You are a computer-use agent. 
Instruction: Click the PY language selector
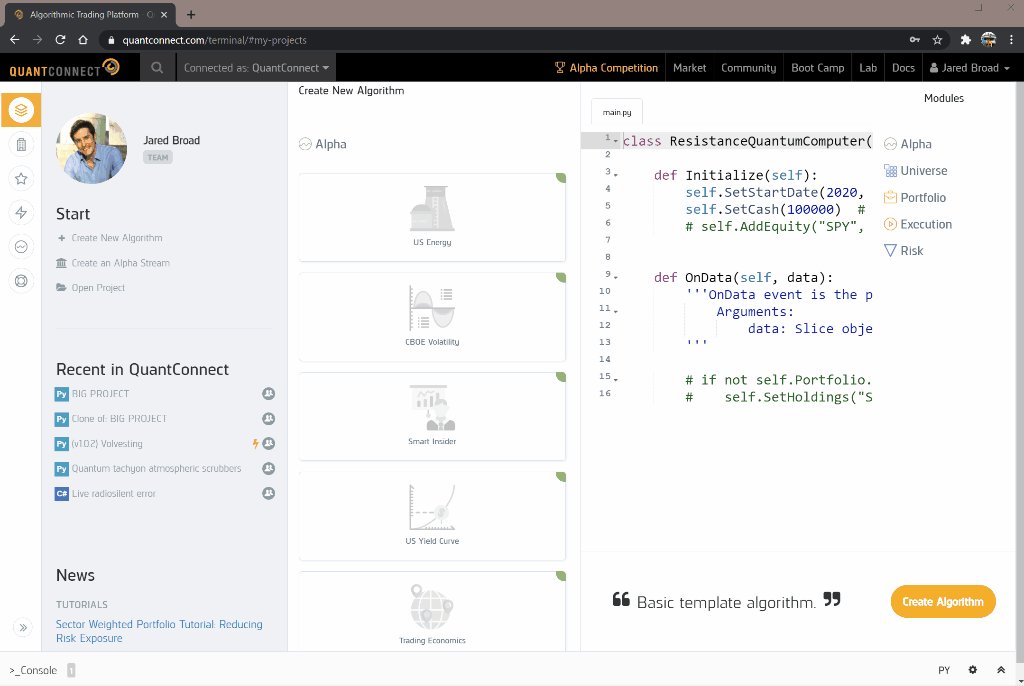[944, 670]
